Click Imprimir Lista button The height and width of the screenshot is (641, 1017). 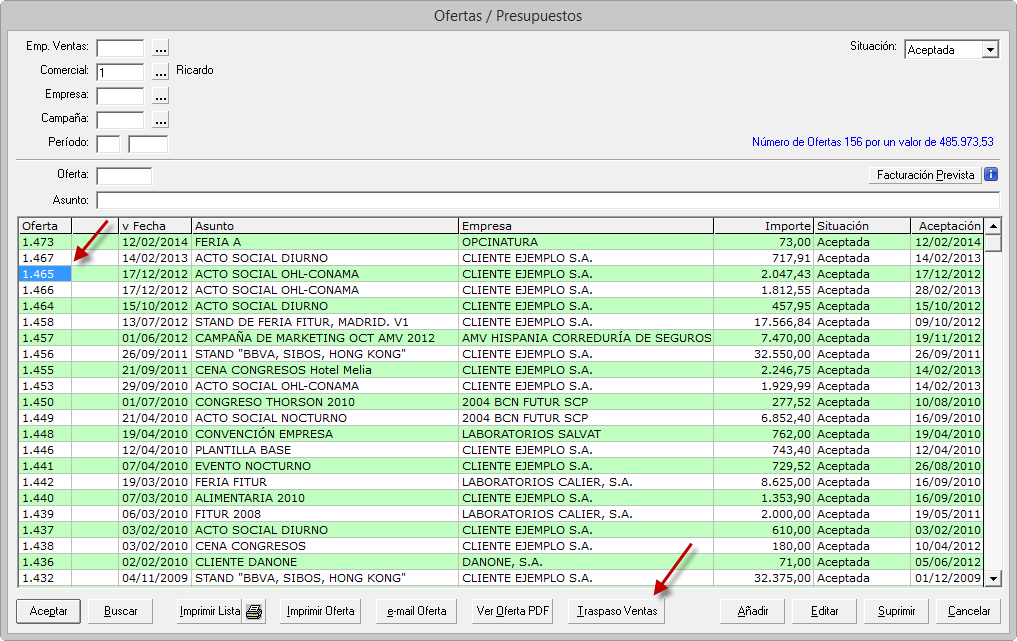(210, 611)
